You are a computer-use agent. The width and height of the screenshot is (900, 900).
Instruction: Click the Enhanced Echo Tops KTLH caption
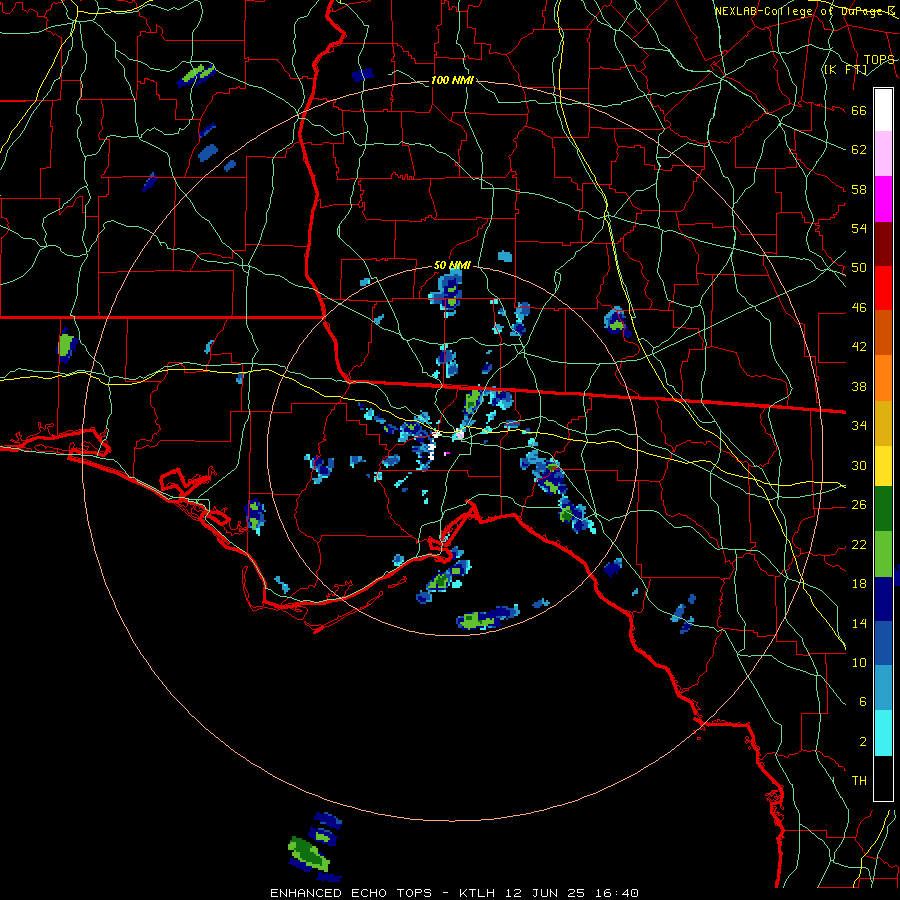(454, 893)
